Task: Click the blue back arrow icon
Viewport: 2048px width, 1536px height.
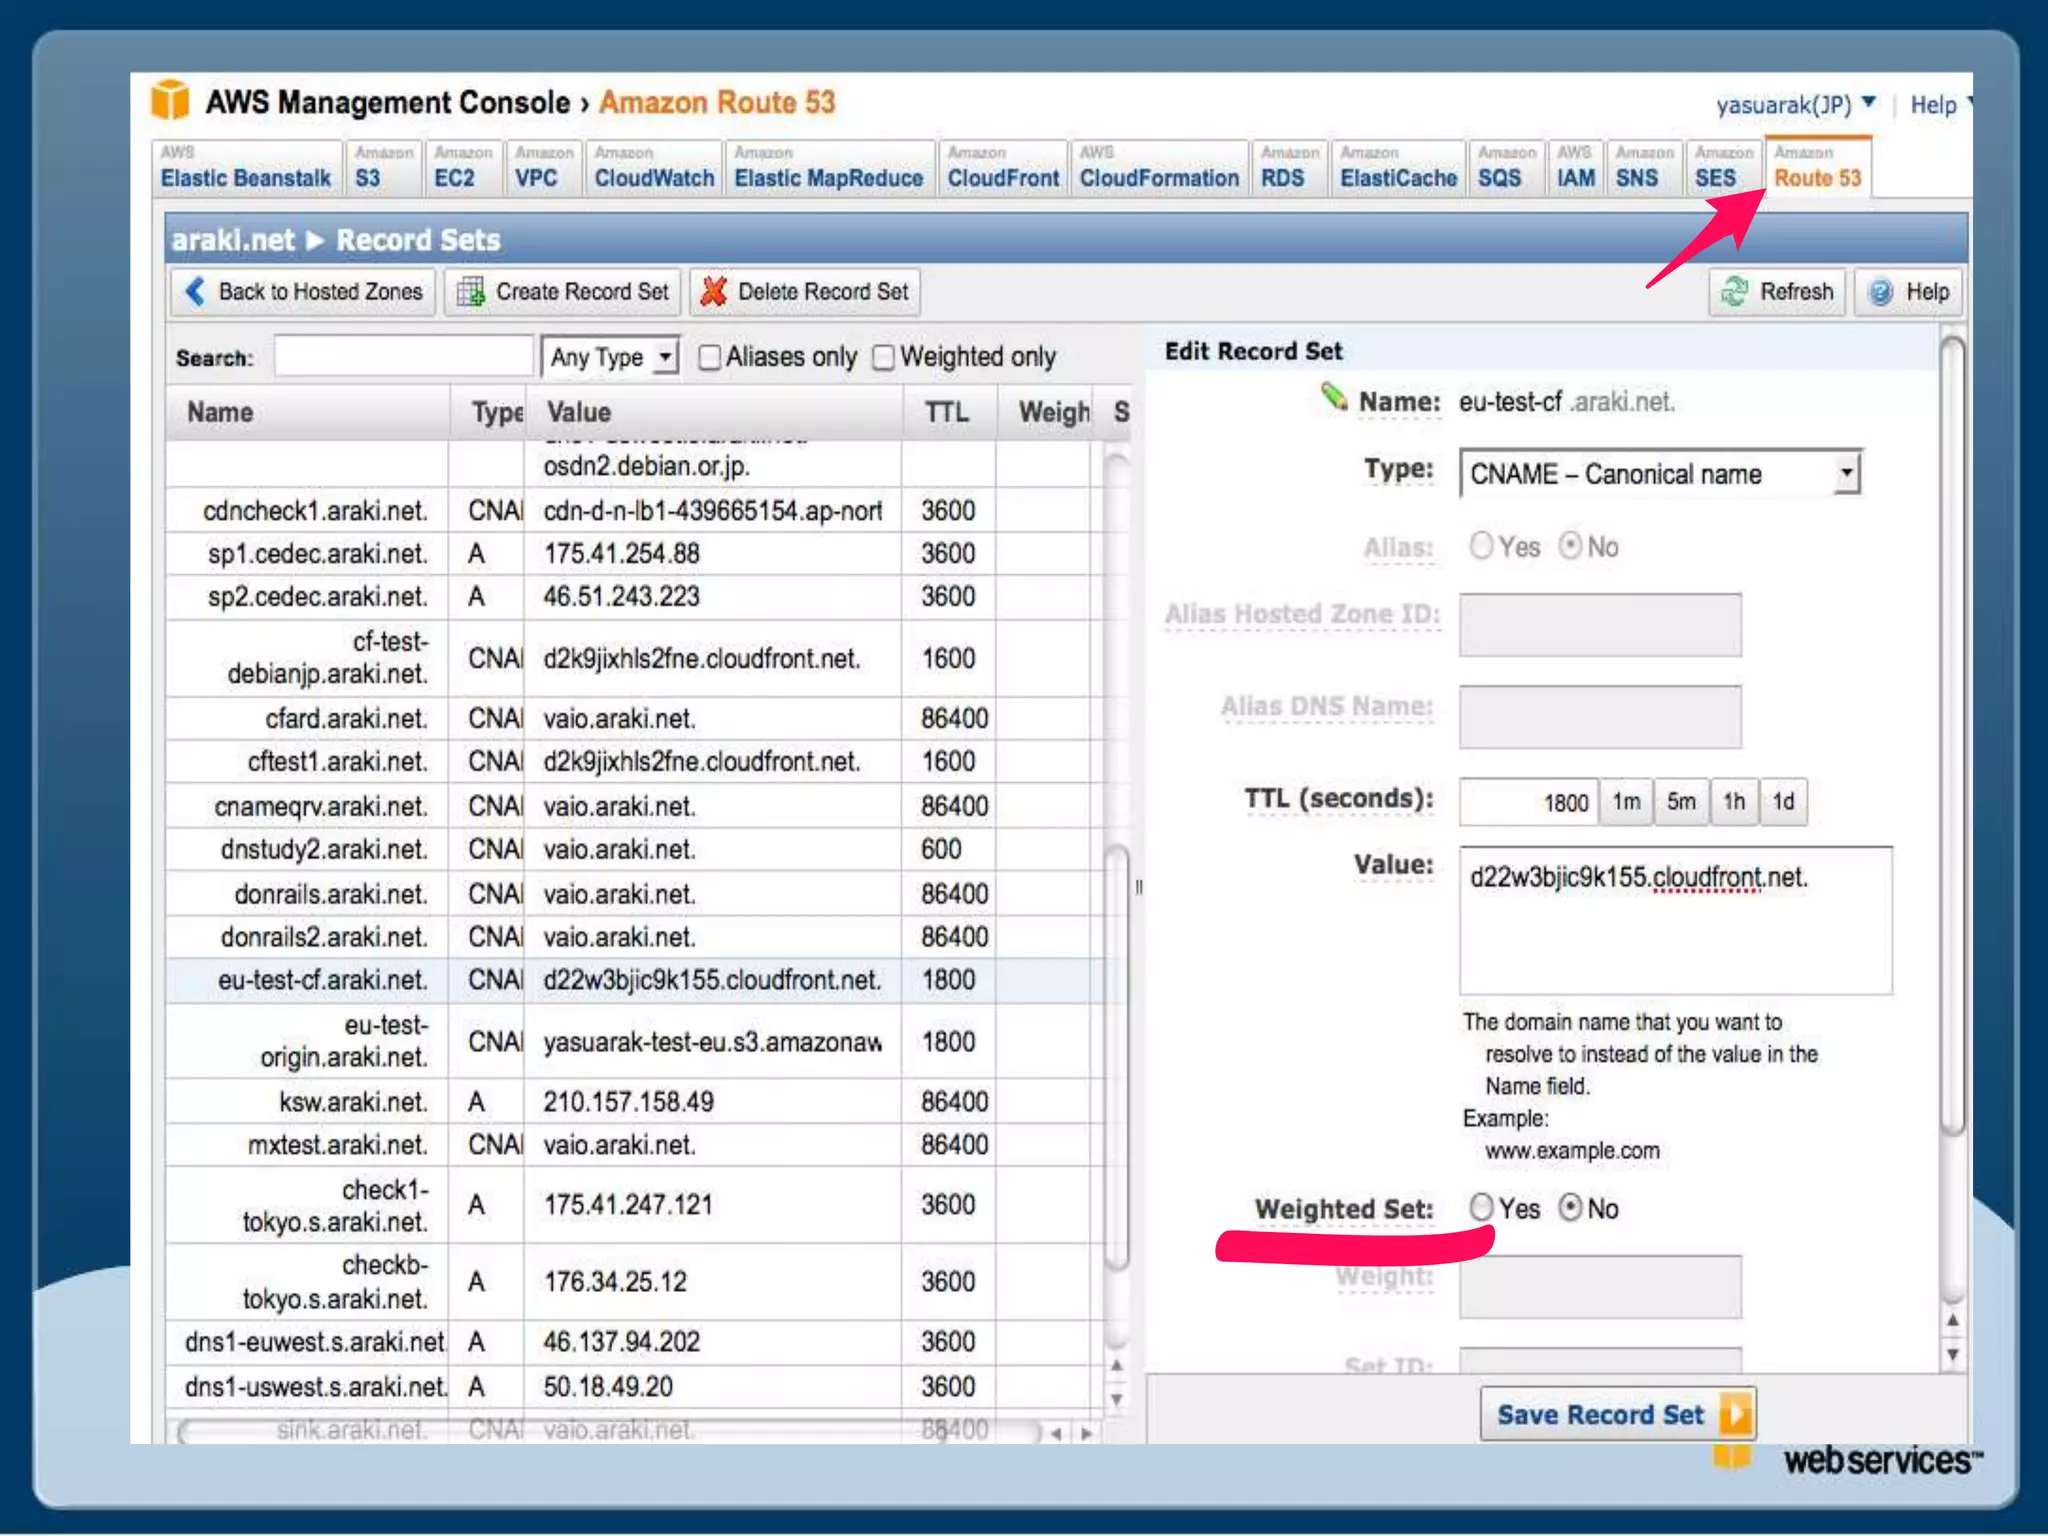Action: click(x=196, y=292)
